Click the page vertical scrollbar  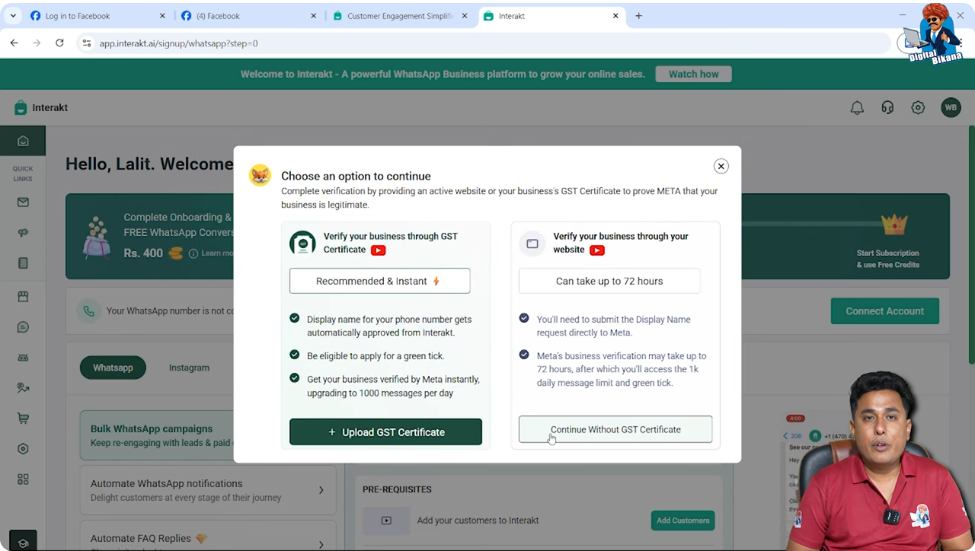coord(971,245)
